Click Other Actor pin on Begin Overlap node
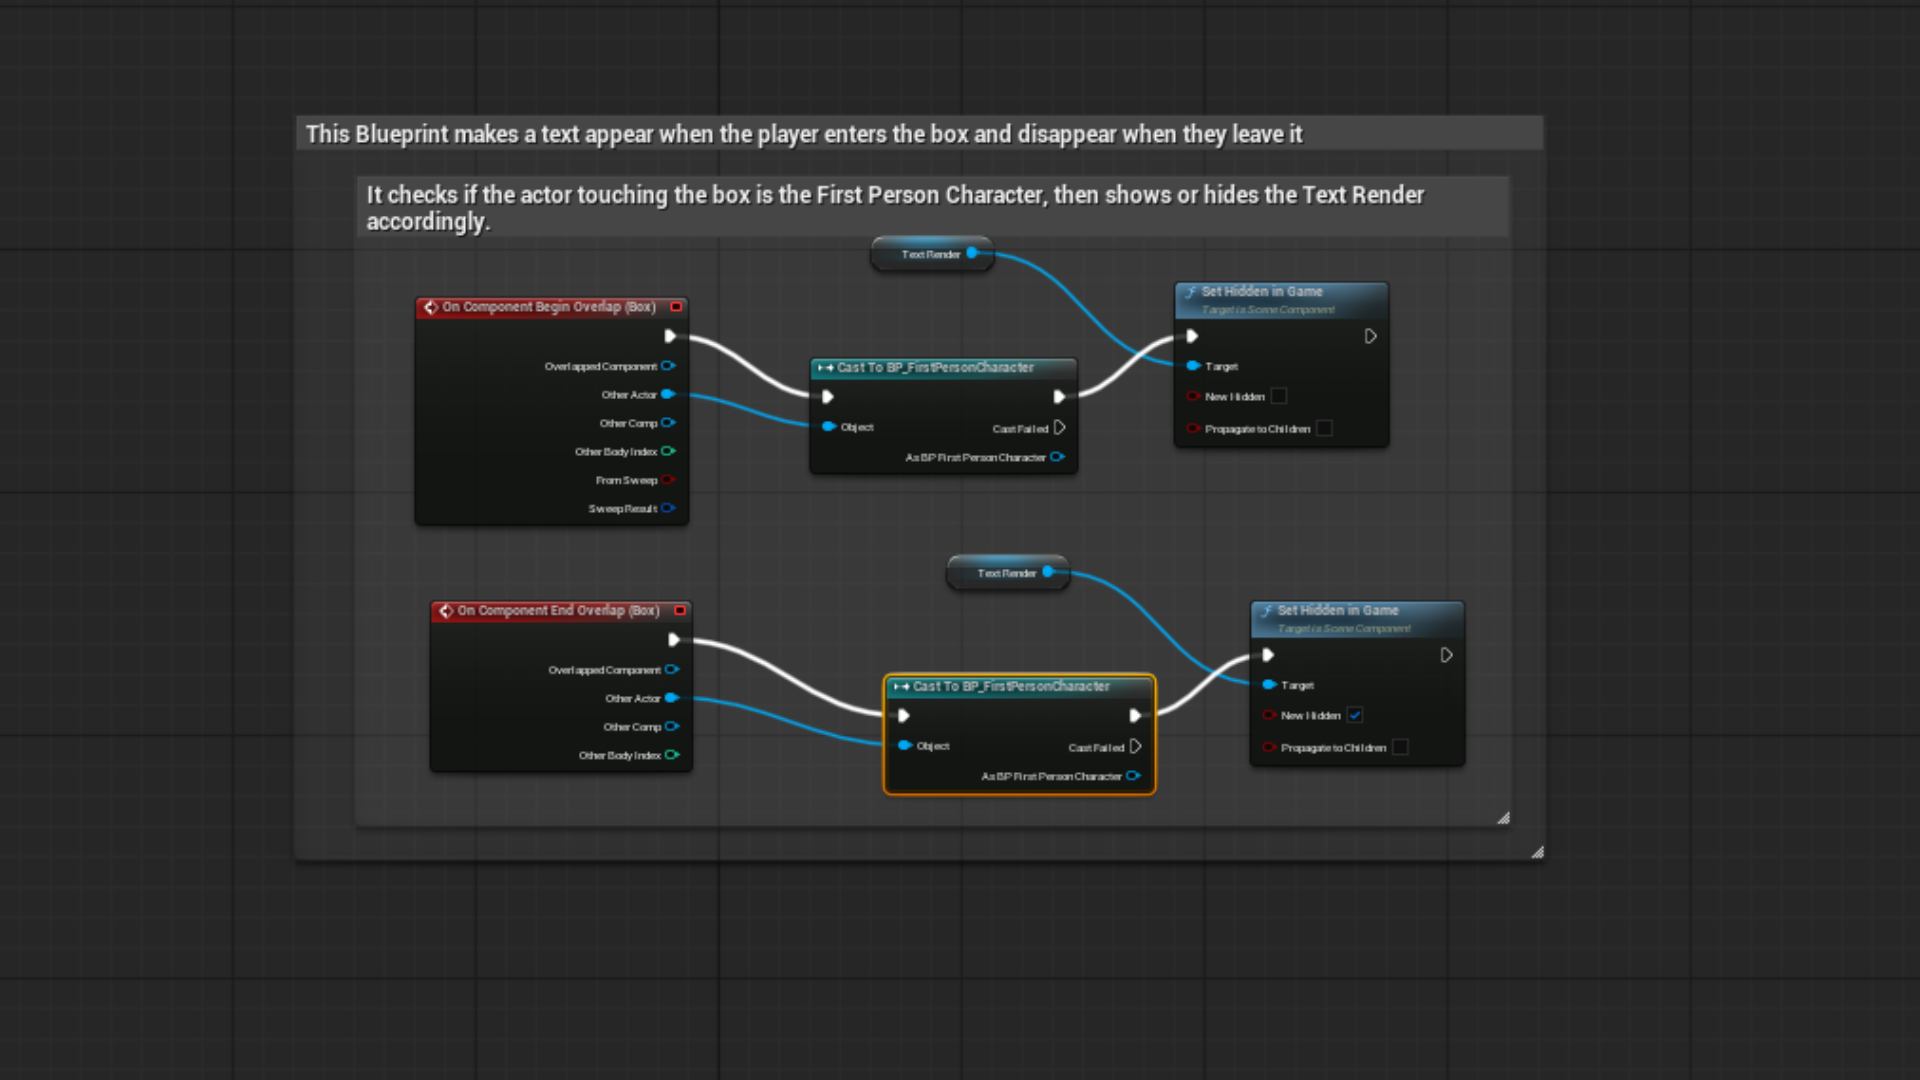The height and width of the screenshot is (1080, 1920). 668,394
